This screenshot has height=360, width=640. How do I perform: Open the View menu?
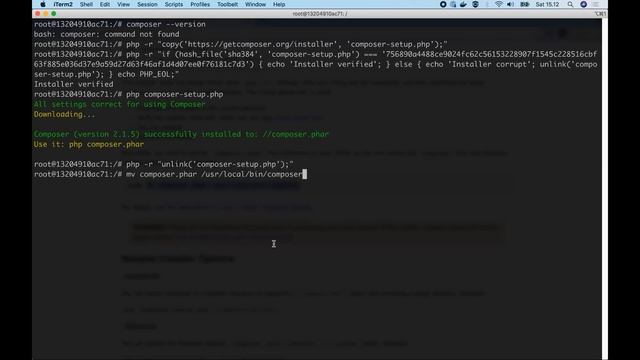pos(123,4)
